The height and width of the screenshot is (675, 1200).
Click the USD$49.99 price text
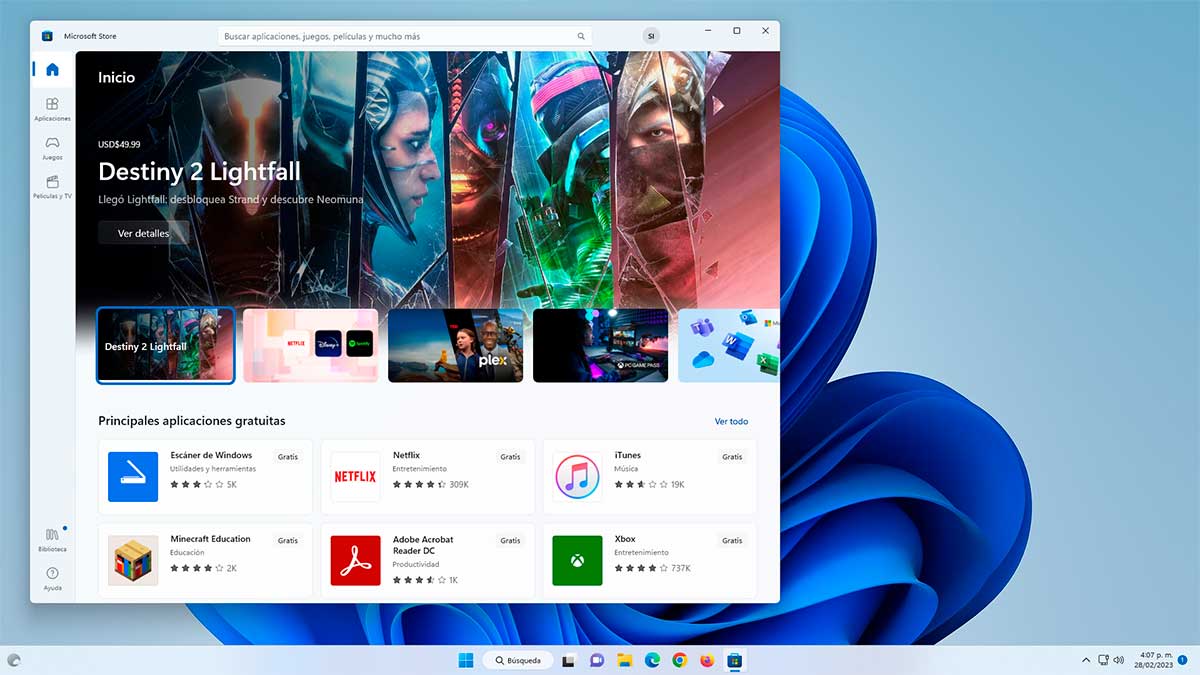click(119, 144)
